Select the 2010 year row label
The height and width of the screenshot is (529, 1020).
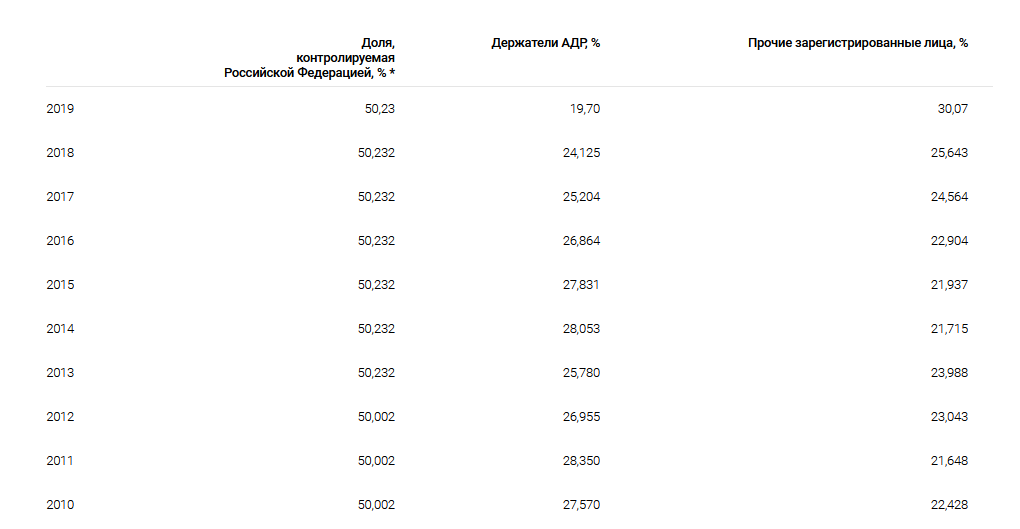[x=60, y=505]
